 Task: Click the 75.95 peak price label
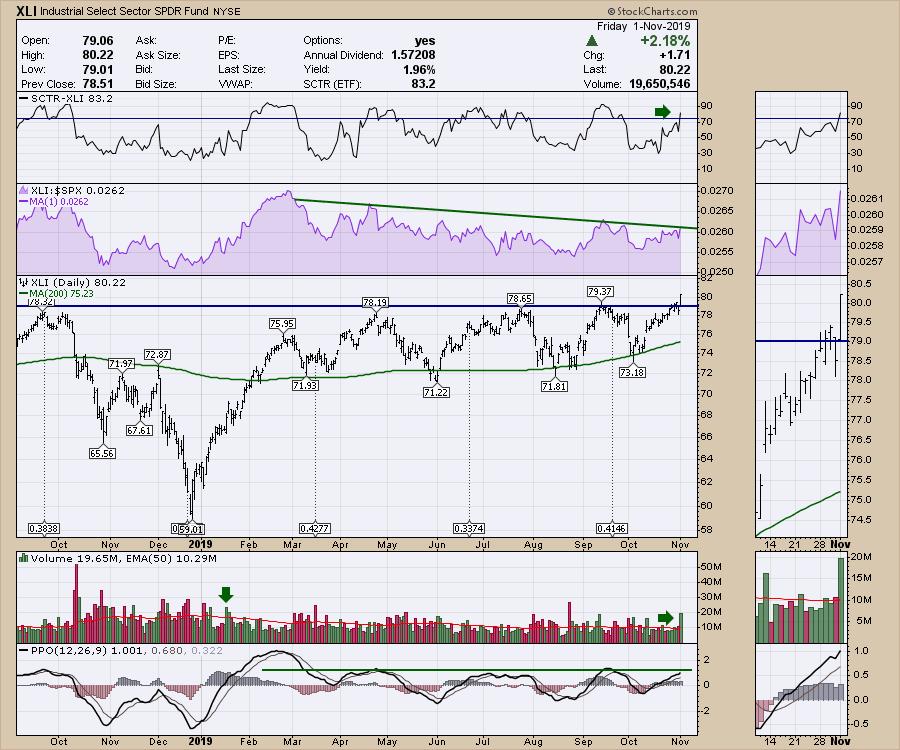coord(282,324)
